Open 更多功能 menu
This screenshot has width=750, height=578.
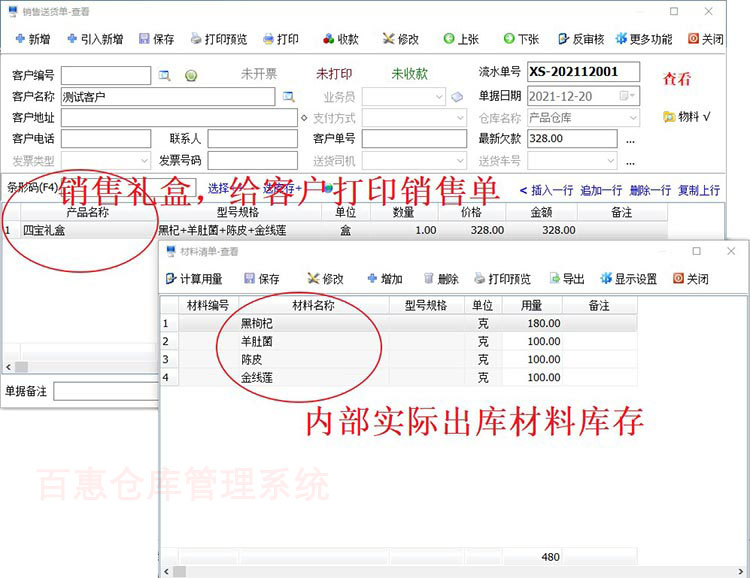pyautogui.click(x=644, y=39)
